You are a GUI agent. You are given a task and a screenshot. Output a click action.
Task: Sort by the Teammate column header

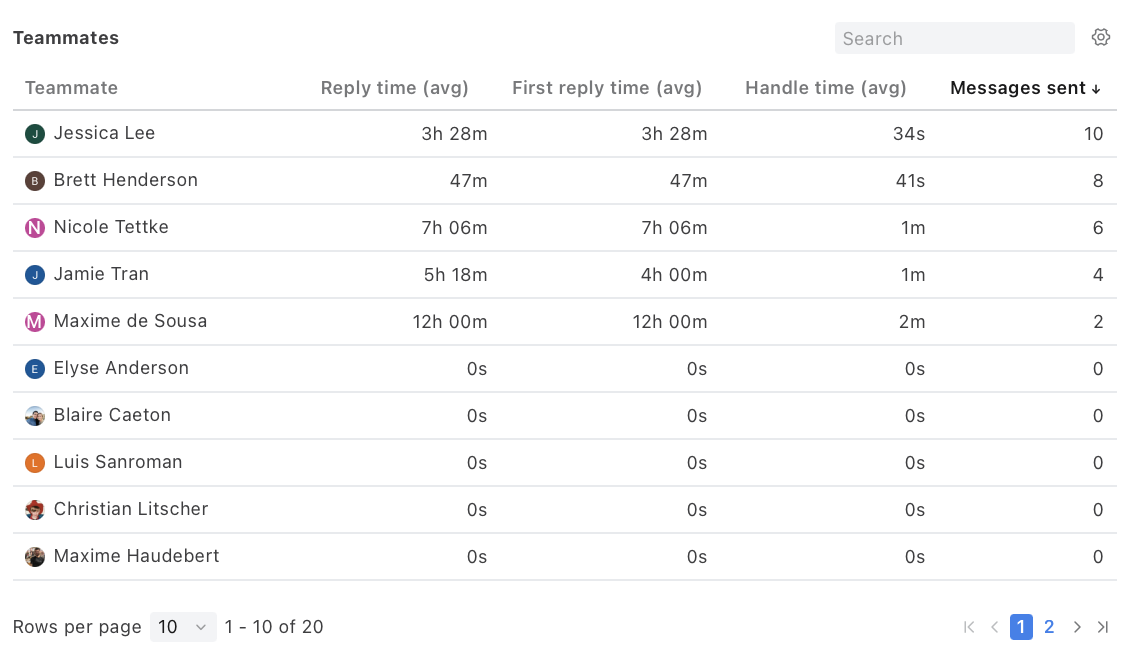pyautogui.click(x=71, y=88)
